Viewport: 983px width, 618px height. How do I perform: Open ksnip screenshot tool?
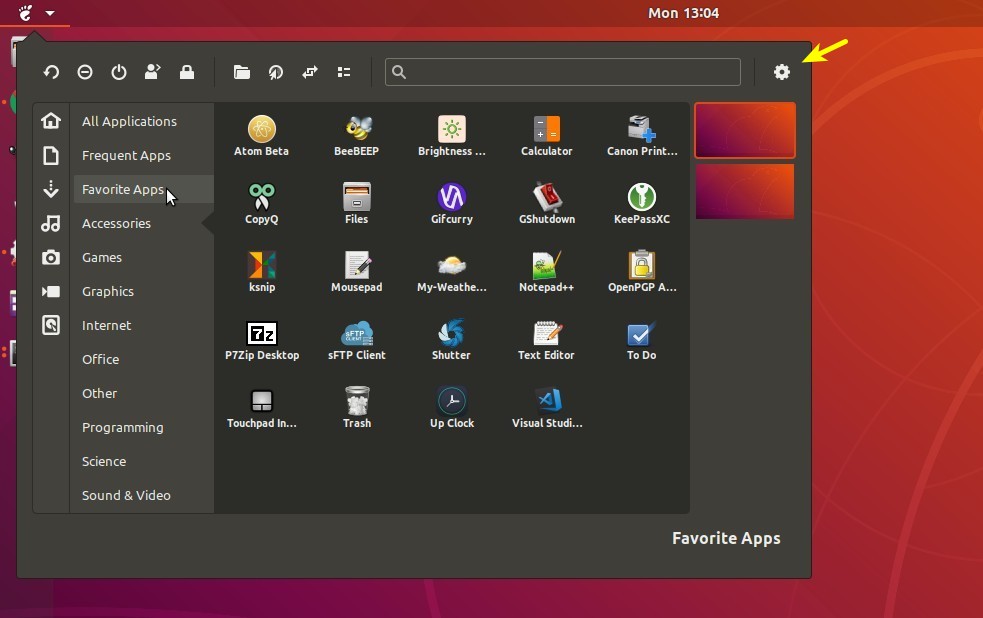click(x=261, y=271)
